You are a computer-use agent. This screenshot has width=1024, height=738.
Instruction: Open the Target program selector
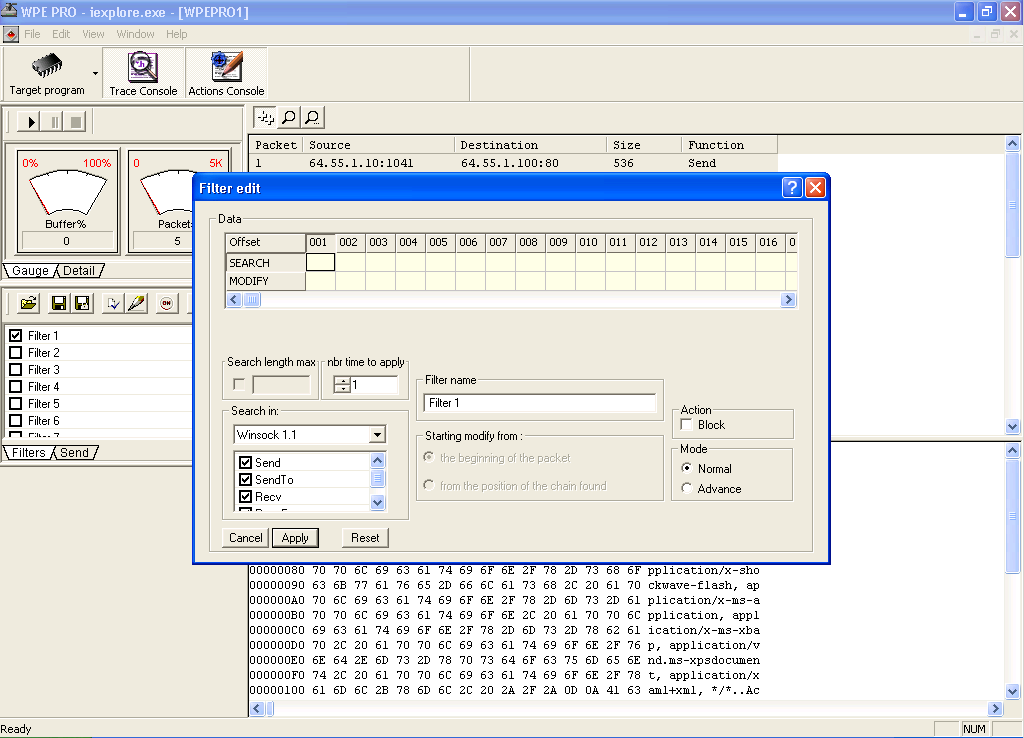click(x=46, y=73)
